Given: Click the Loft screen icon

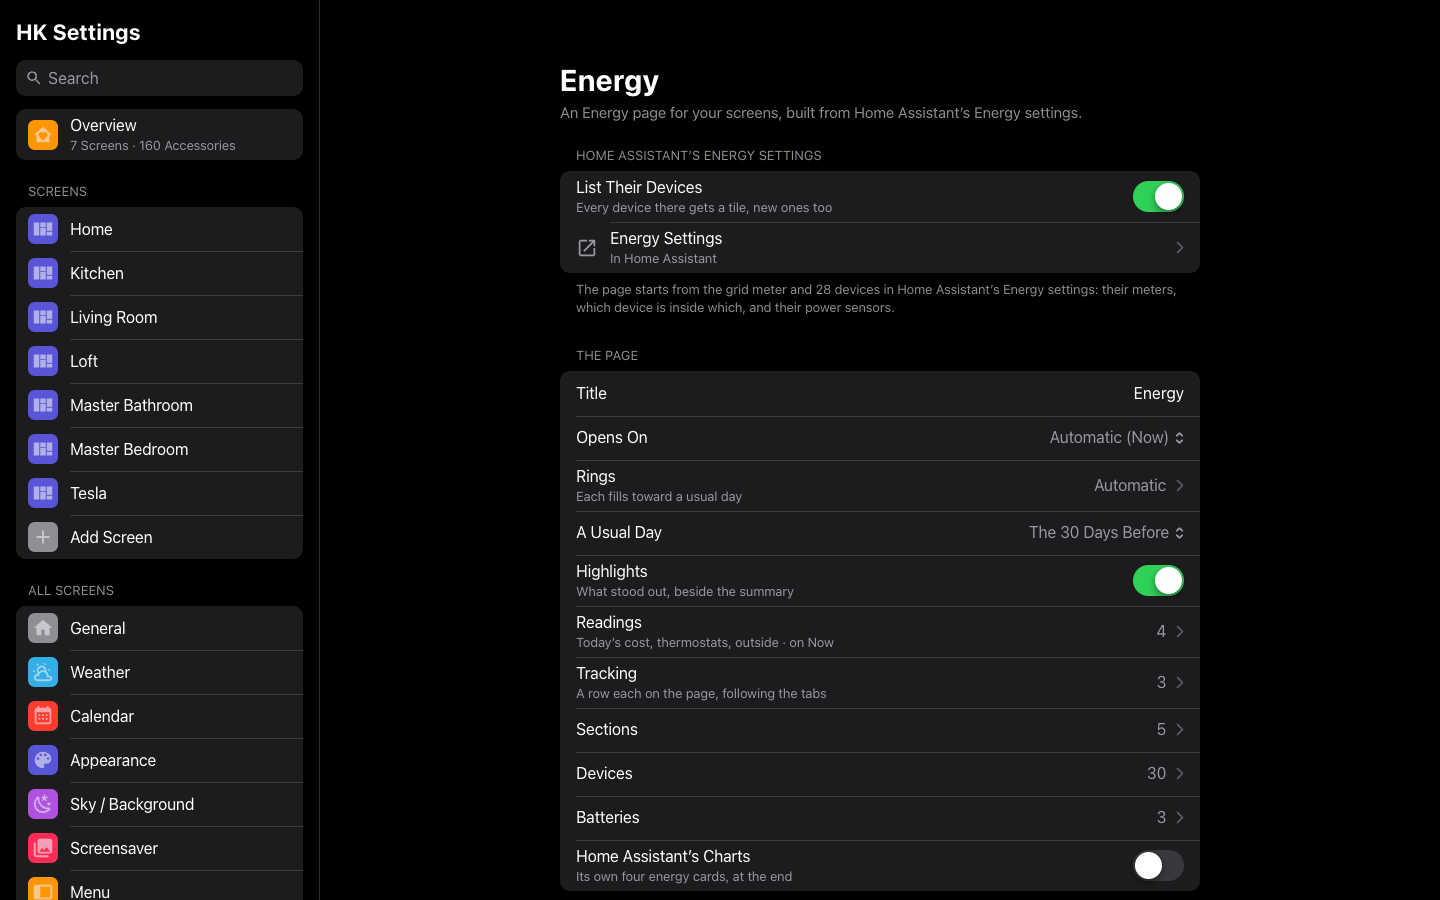Looking at the screenshot, I should (43, 361).
